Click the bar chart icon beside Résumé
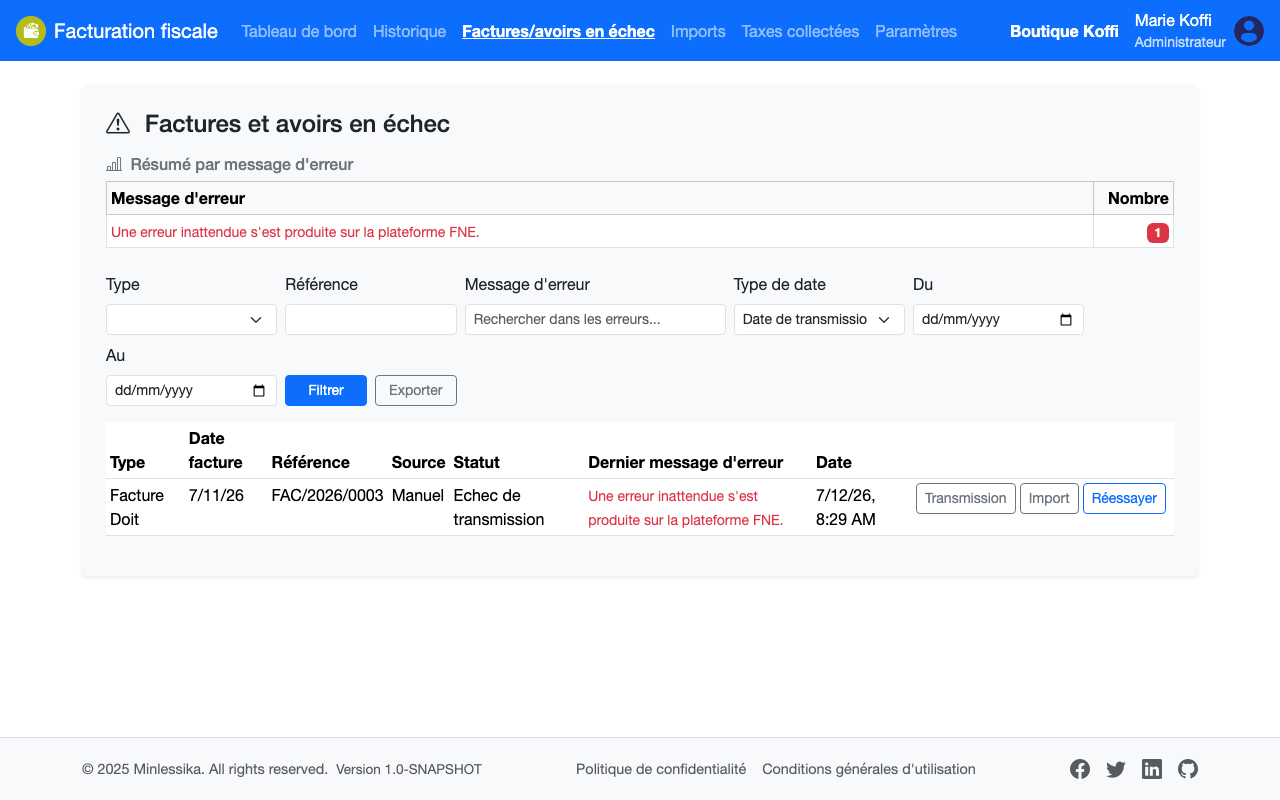Screen dimensions: 1280x800 pyautogui.click(x=114, y=164)
